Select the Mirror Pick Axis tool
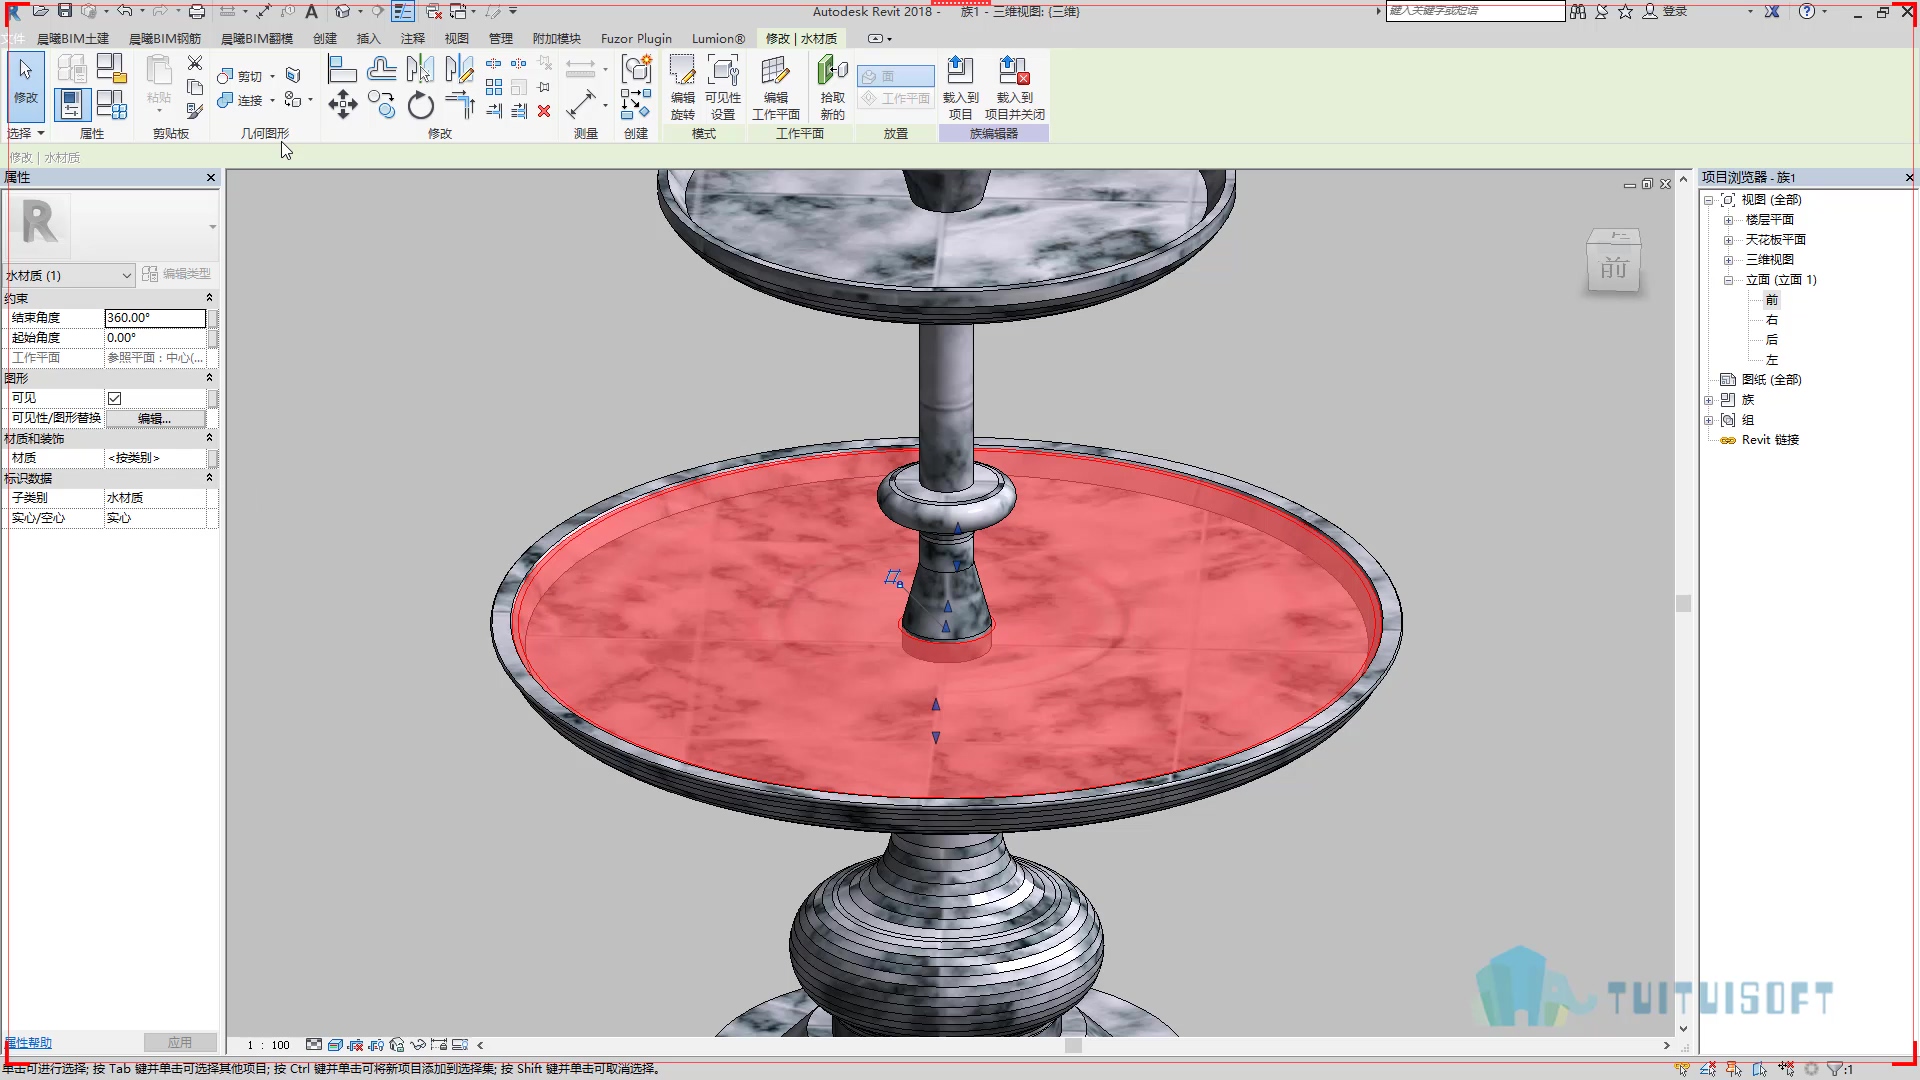Viewport: 1920px width, 1080px height. point(420,69)
